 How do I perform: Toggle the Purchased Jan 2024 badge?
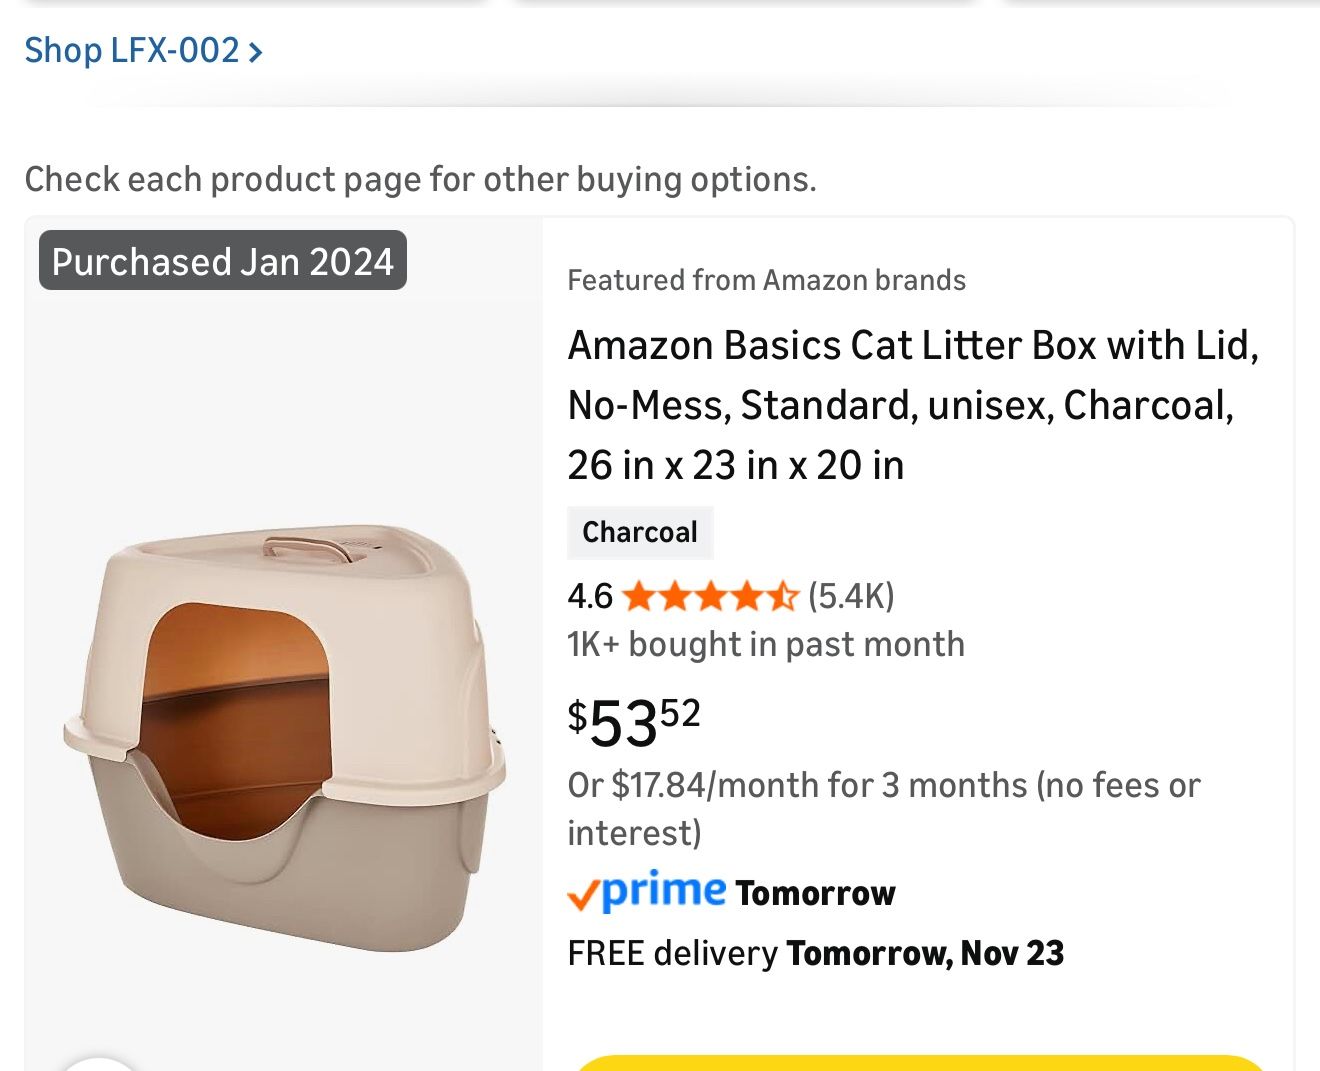click(222, 261)
